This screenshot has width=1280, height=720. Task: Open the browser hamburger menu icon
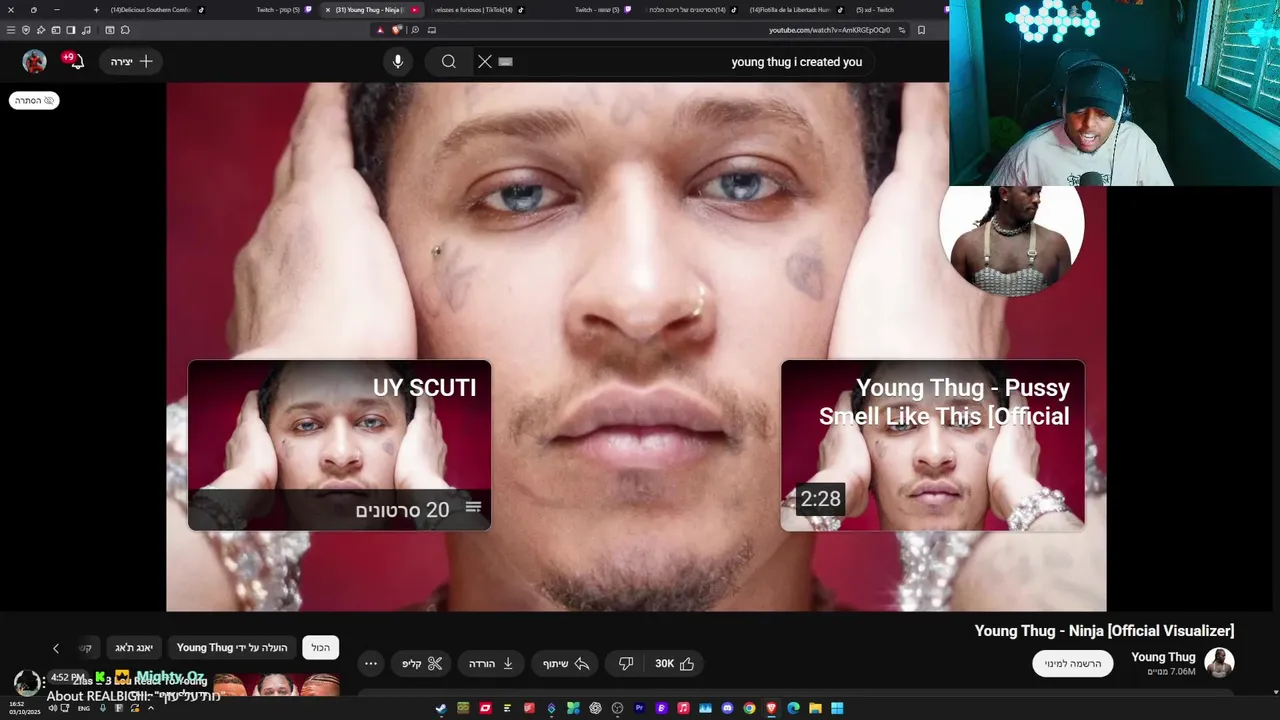pyautogui.click(x=11, y=30)
